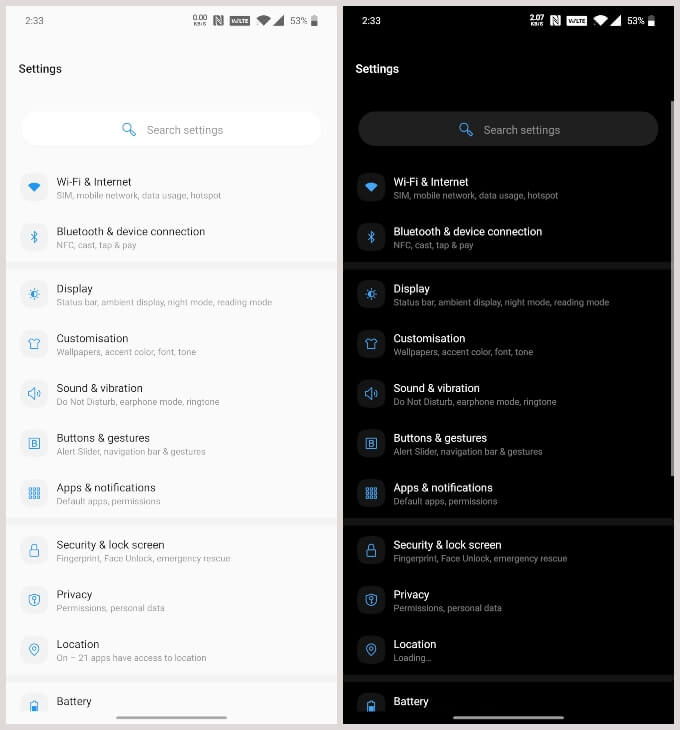The image size is (680, 730).
Task: Open Bluetooth & device connection in light theme
Action: 171,237
